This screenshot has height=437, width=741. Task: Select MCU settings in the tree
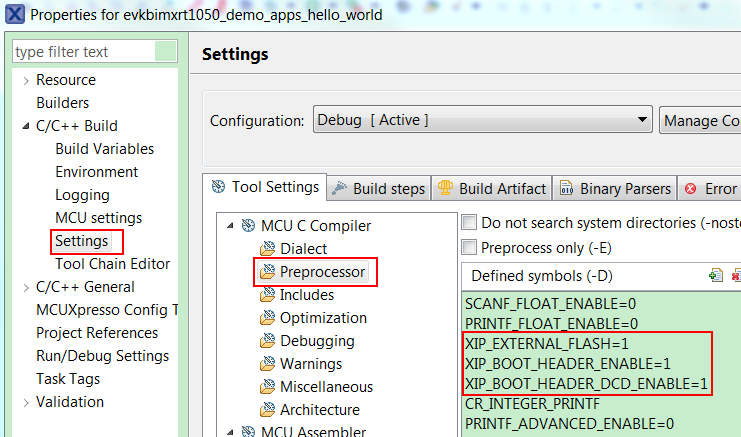pyautogui.click(x=98, y=218)
